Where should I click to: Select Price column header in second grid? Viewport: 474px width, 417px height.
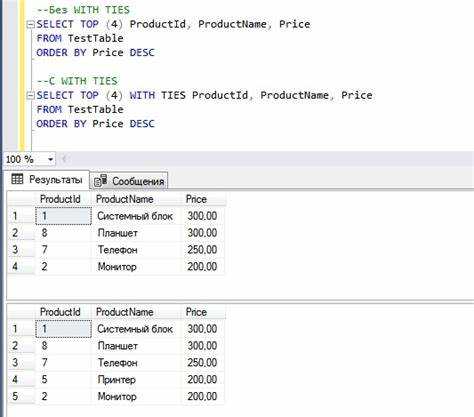click(203, 312)
